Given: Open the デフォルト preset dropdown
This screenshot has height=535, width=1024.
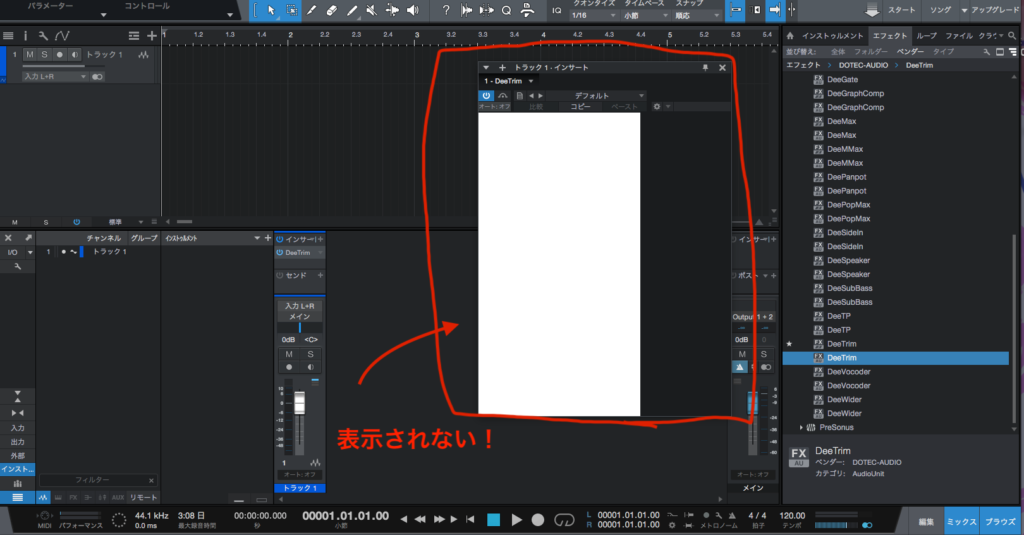Looking at the screenshot, I should click(592, 95).
